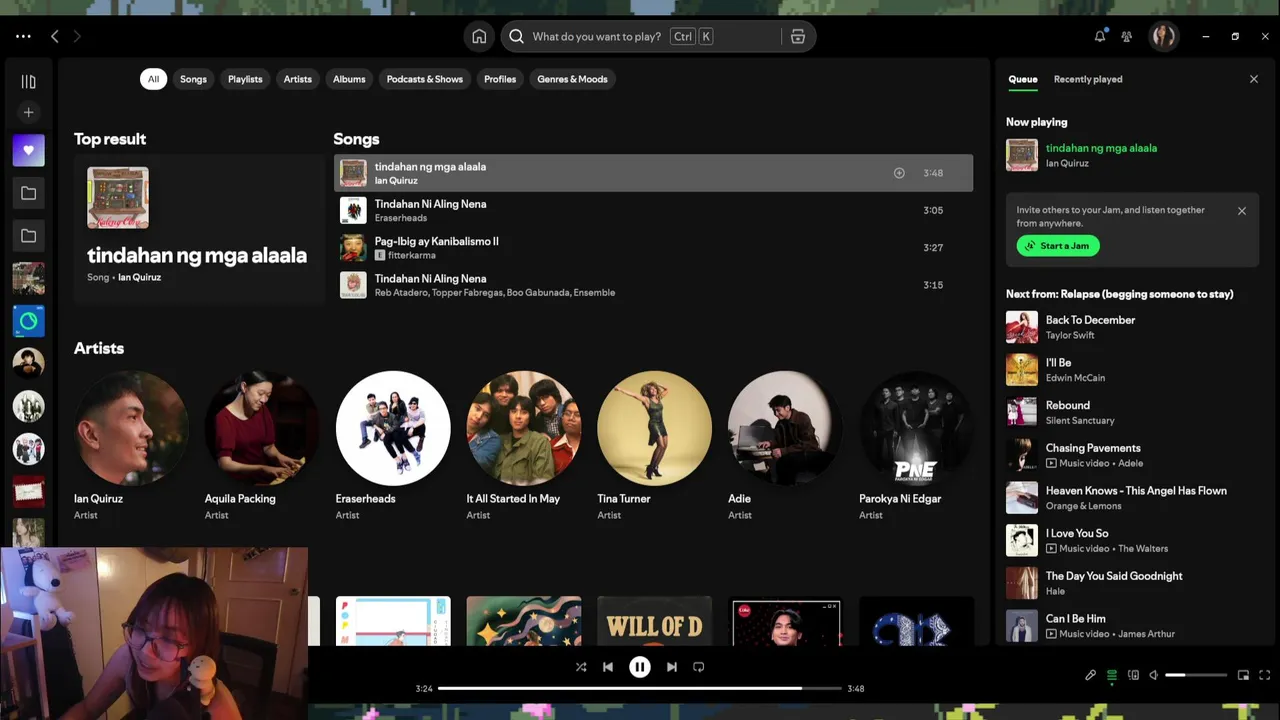Play Pag-Ibig ay Kanibalismo II
The height and width of the screenshot is (720, 1280).
[x=653, y=248]
